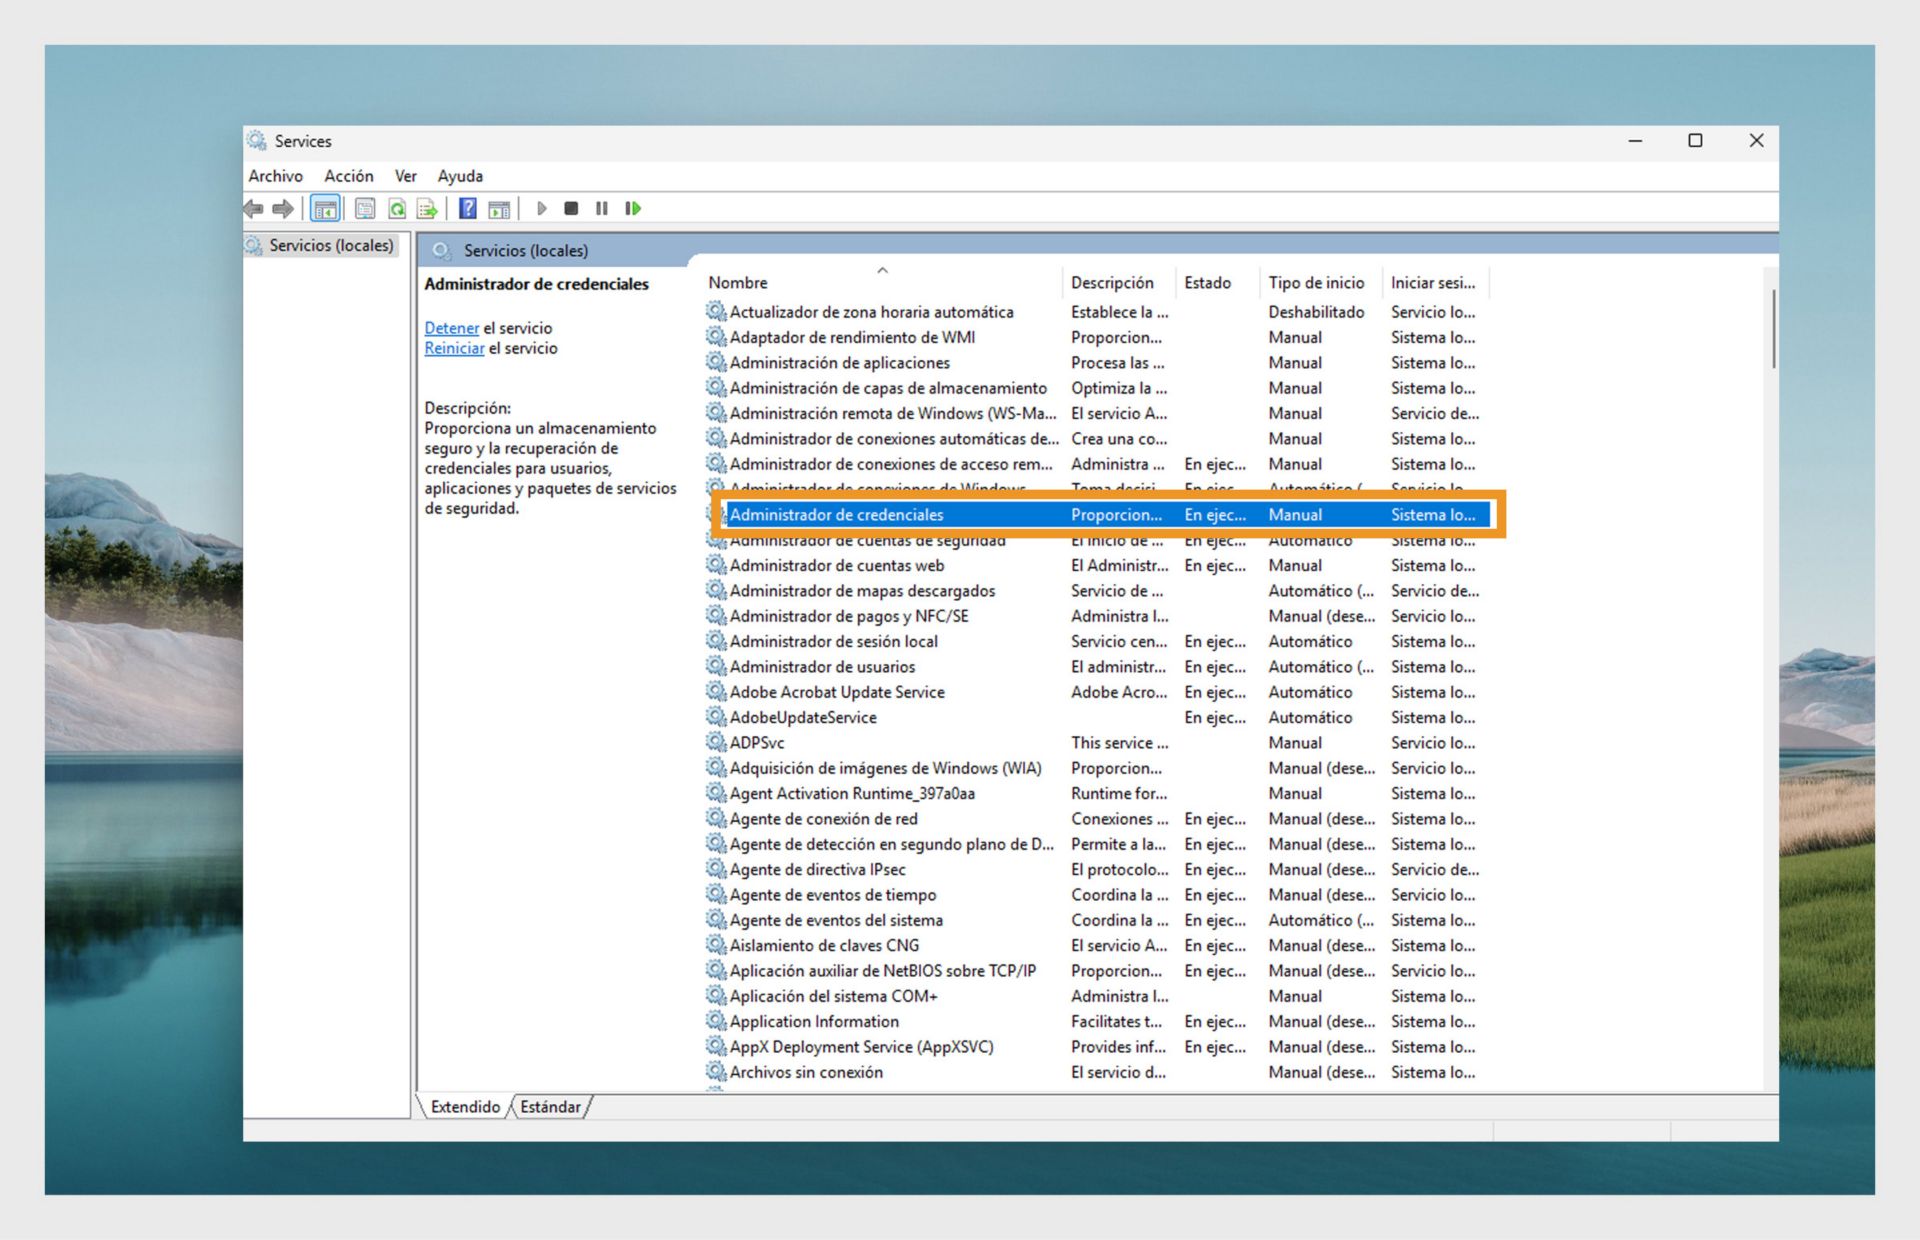Open the Ayuda menu
The height and width of the screenshot is (1240, 1920).
tap(460, 176)
